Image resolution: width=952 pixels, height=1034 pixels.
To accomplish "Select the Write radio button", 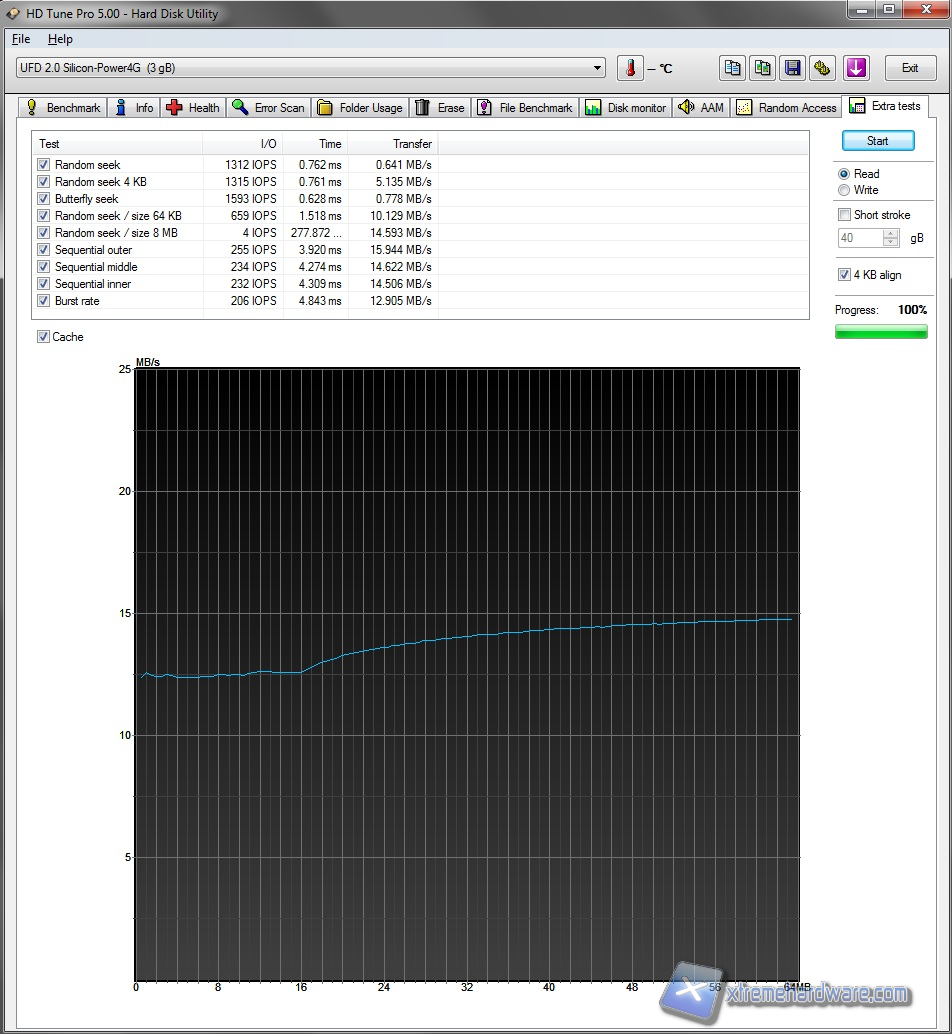I will click(844, 190).
